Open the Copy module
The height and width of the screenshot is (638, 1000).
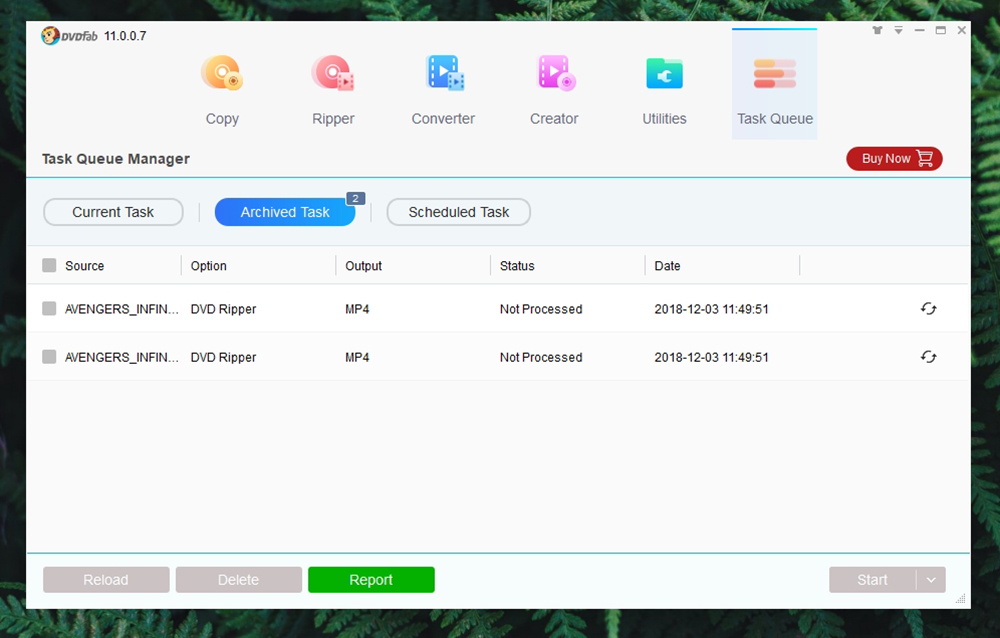[x=222, y=91]
